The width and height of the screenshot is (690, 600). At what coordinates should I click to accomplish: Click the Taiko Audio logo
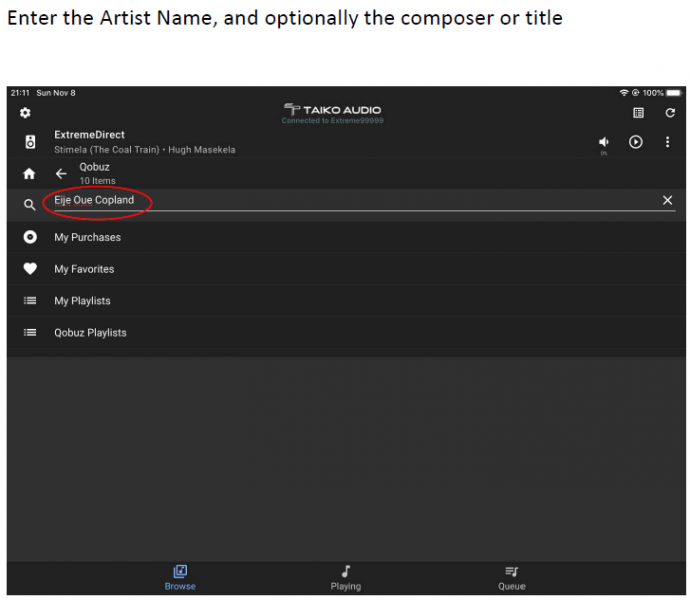point(333,109)
